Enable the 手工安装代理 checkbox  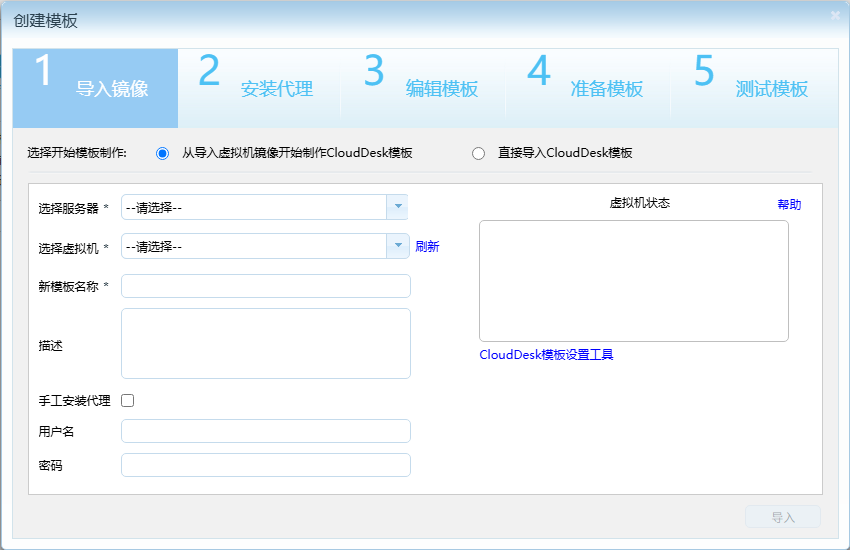[127, 400]
